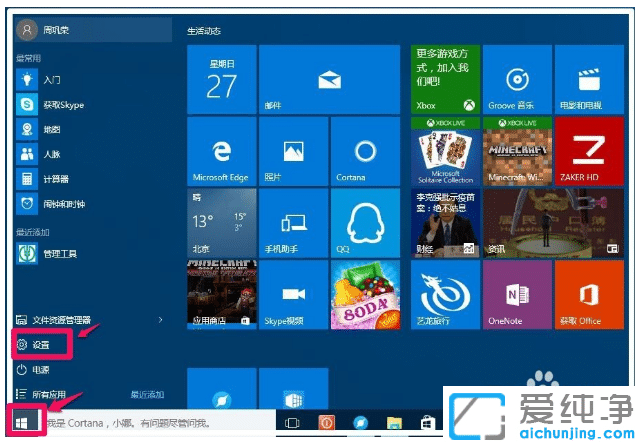Open the 财经 news tile
The height and width of the screenshot is (446, 643).
445,223
